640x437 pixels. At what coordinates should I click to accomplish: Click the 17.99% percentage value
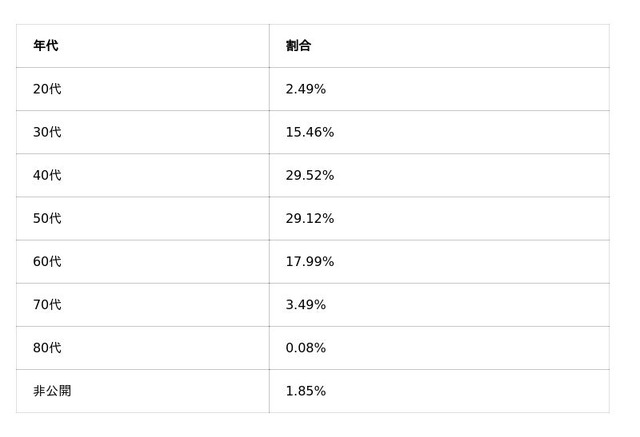click(x=309, y=261)
